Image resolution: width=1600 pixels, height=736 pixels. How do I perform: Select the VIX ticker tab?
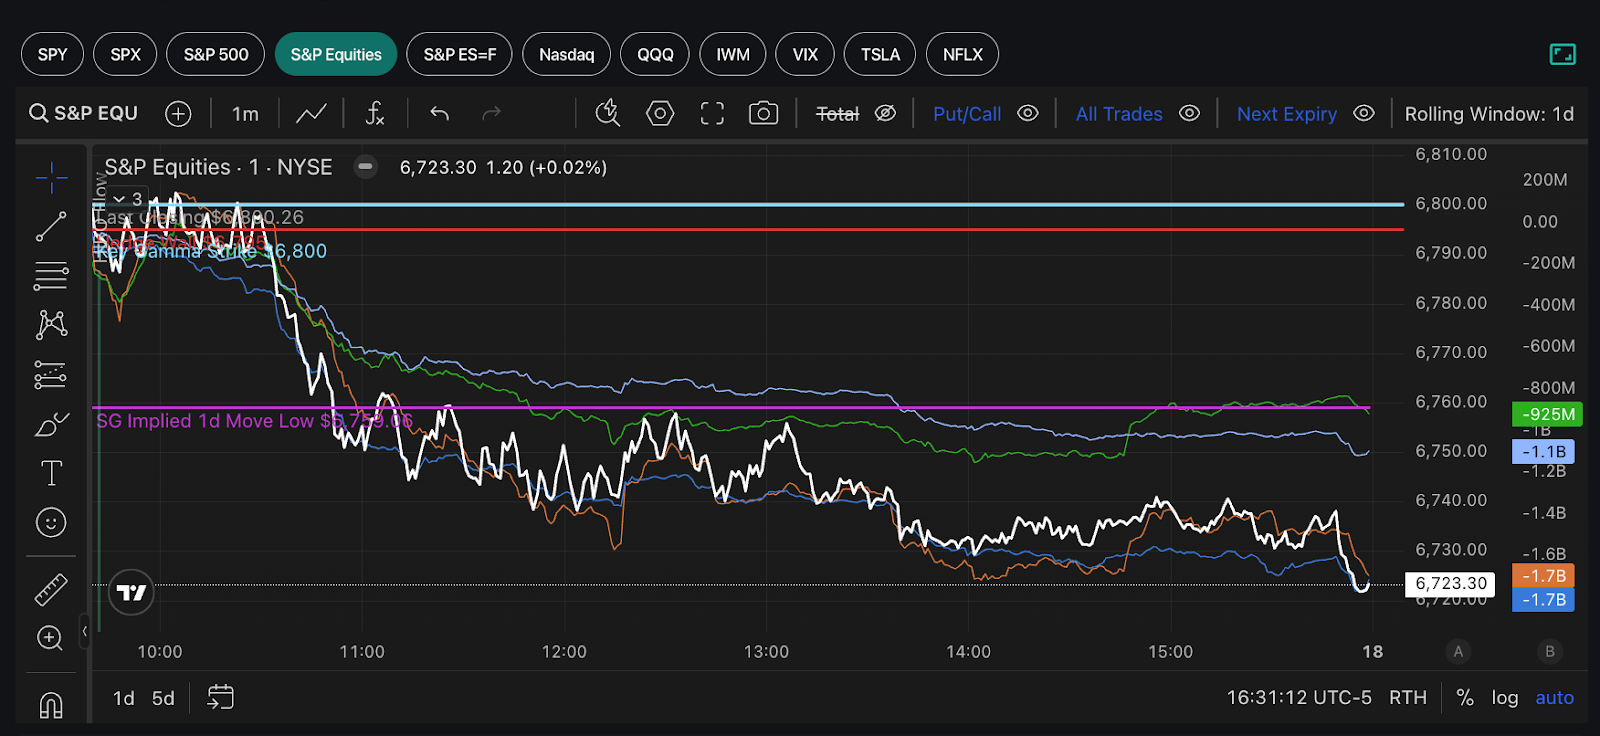tap(805, 54)
